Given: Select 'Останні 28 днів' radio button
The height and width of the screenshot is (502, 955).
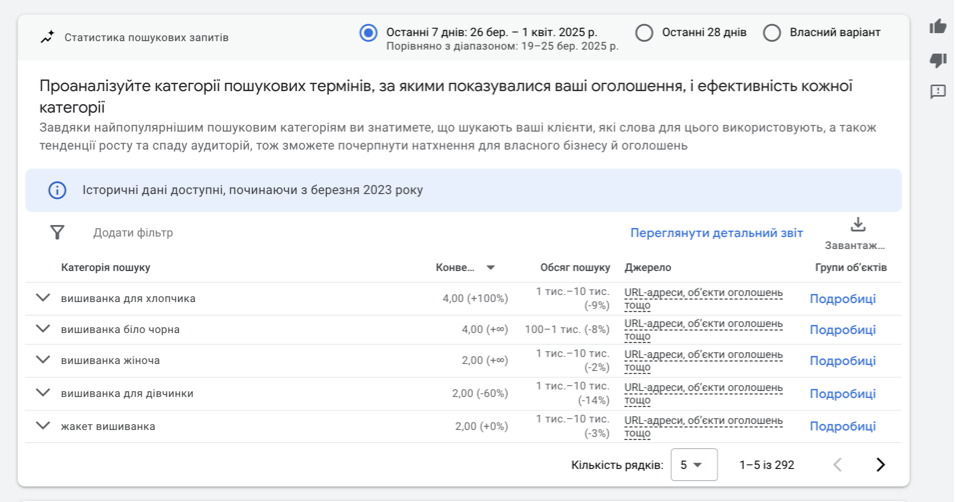Looking at the screenshot, I should point(644,33).
